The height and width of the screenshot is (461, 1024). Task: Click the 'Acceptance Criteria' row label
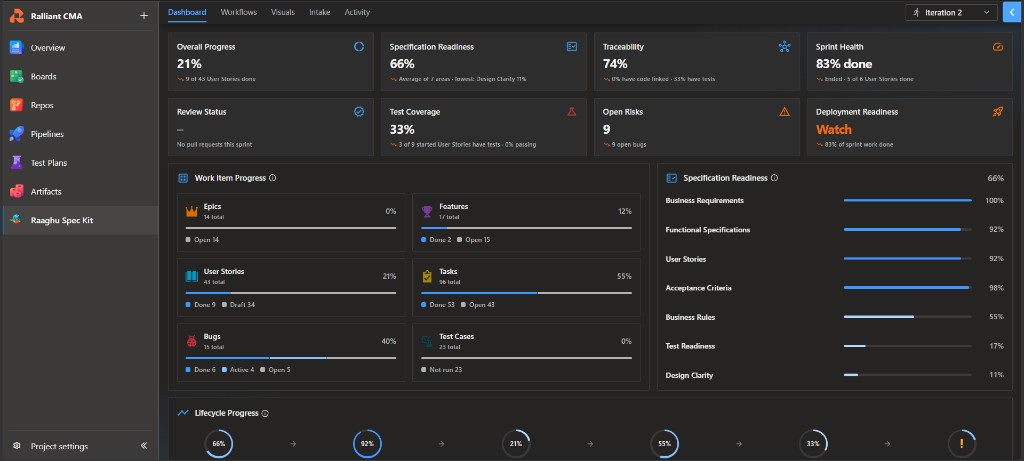[x=698, y=288]
